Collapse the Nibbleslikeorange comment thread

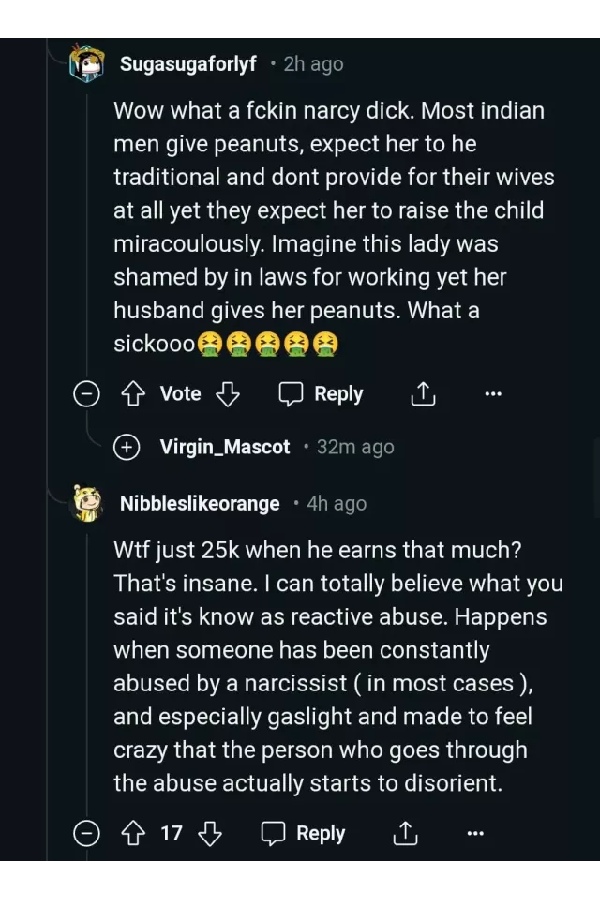pos(87,833)
